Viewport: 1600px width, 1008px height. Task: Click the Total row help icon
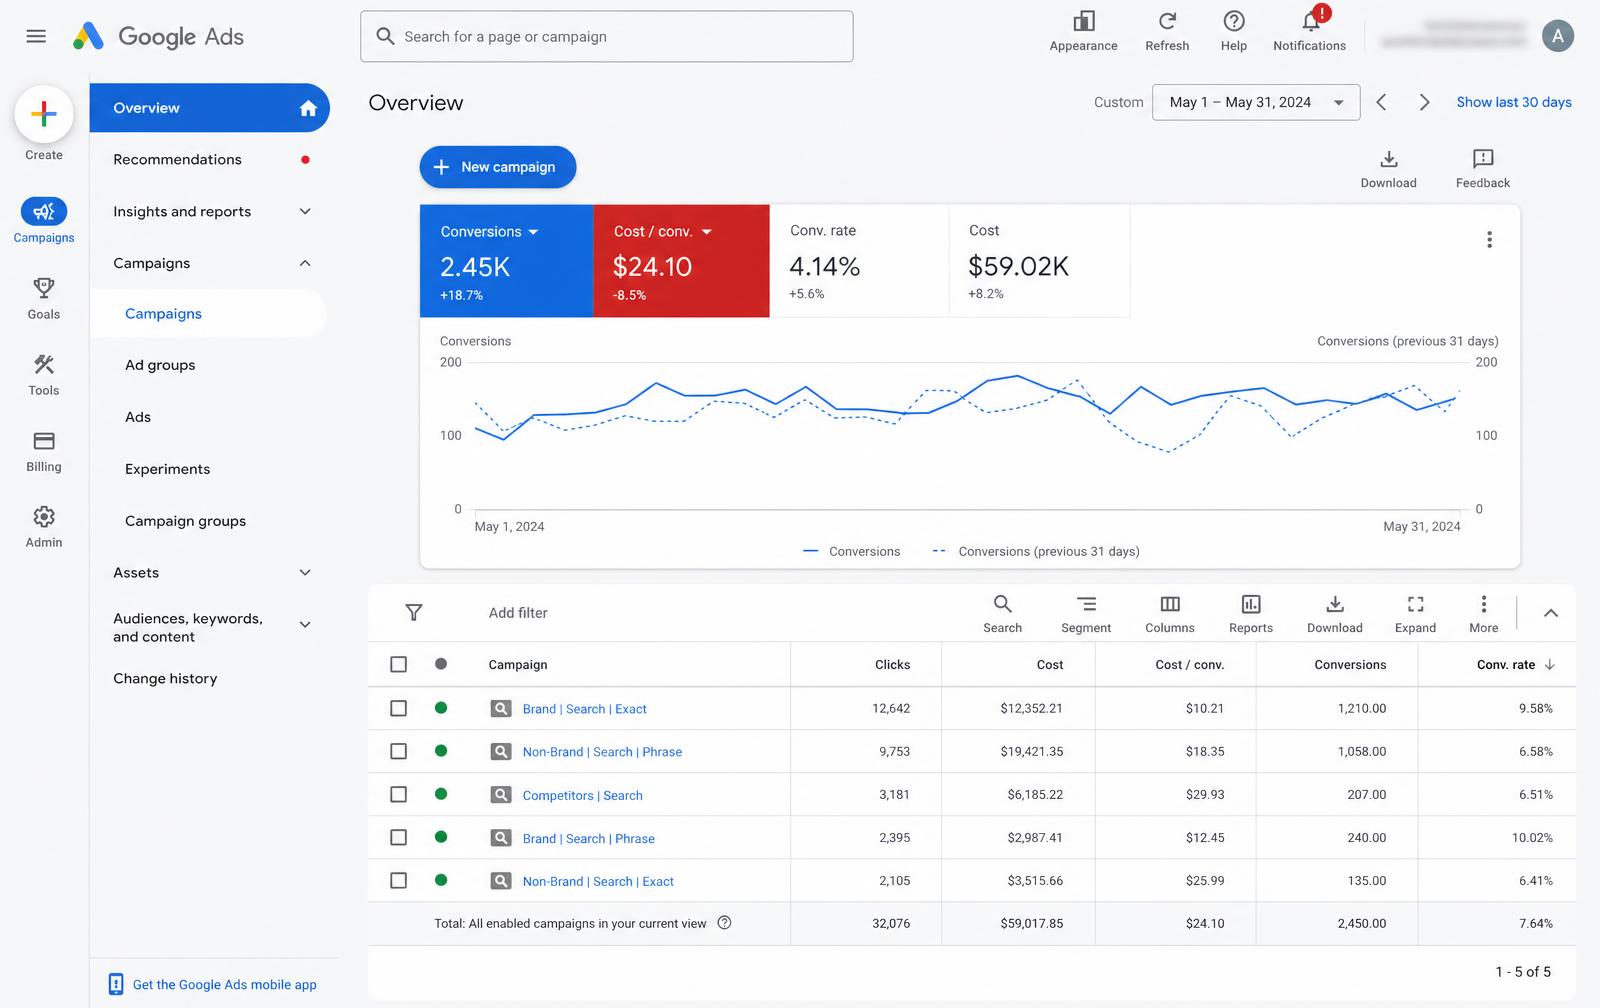point(725,923)
